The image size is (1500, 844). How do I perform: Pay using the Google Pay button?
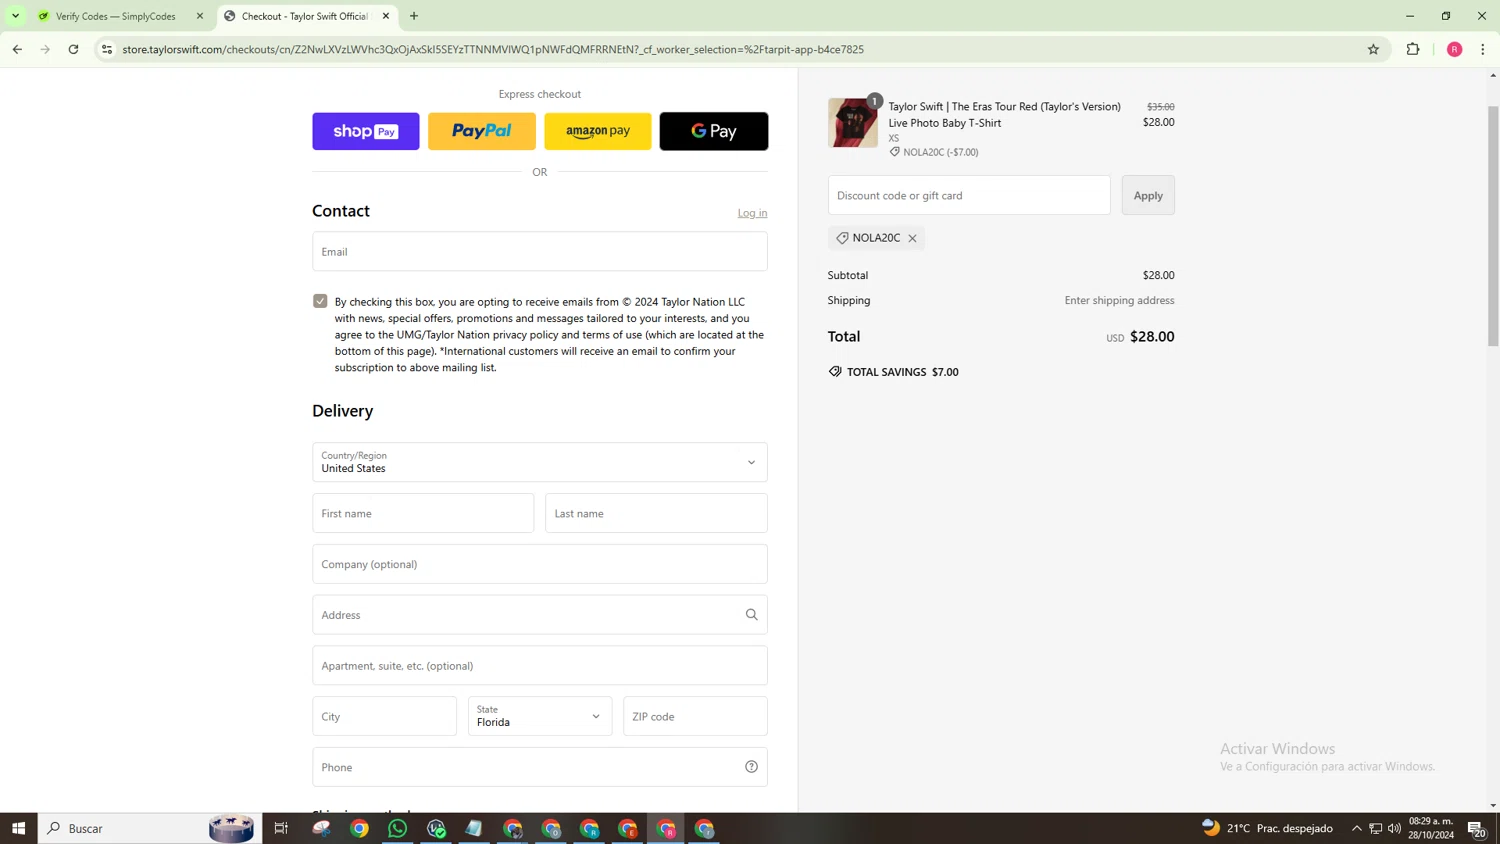(x=714, y=131)
